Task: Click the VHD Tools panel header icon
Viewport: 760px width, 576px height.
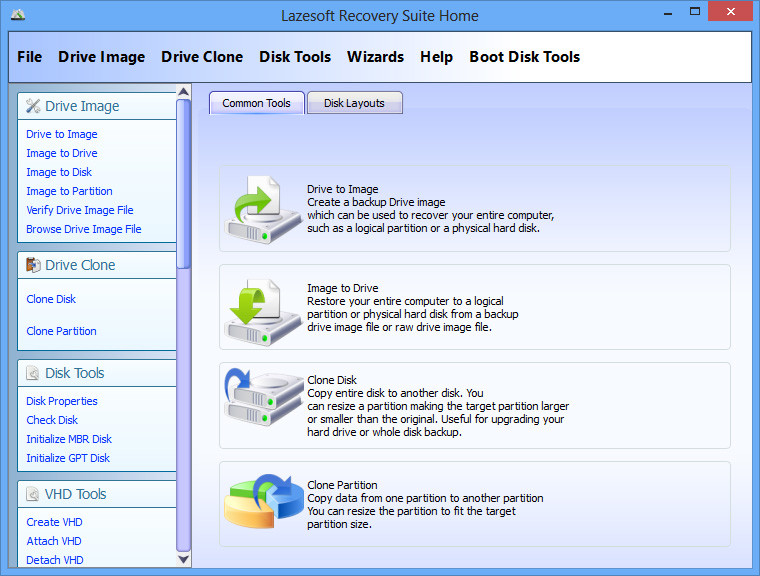Action: (x=33, y=494)
